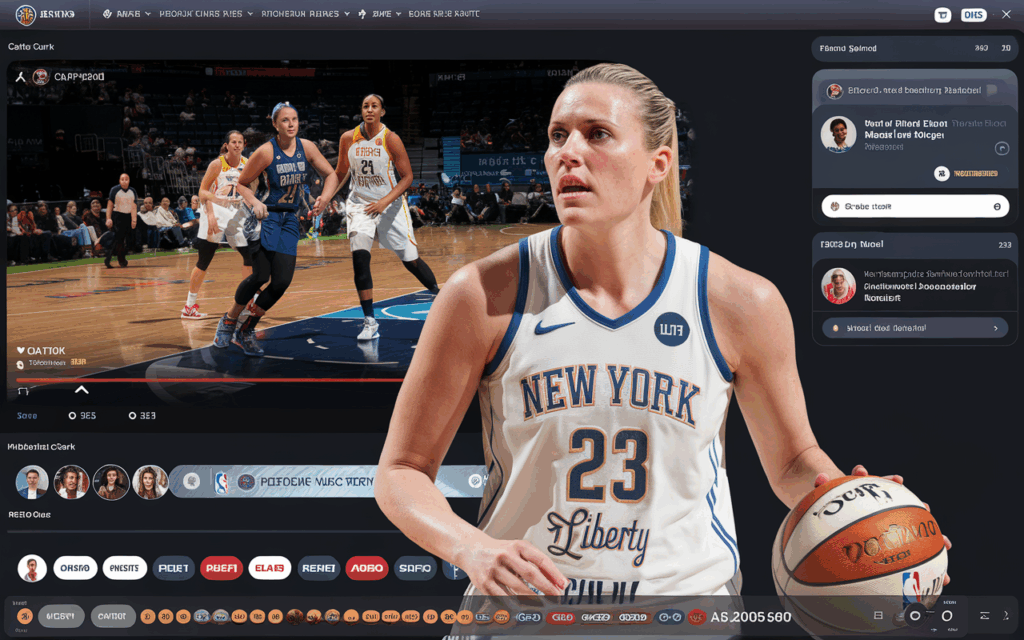1024x640 pixels.
Task: Click the second avatar in the people row
Action: pyautogui.click(x=71, y=482)
